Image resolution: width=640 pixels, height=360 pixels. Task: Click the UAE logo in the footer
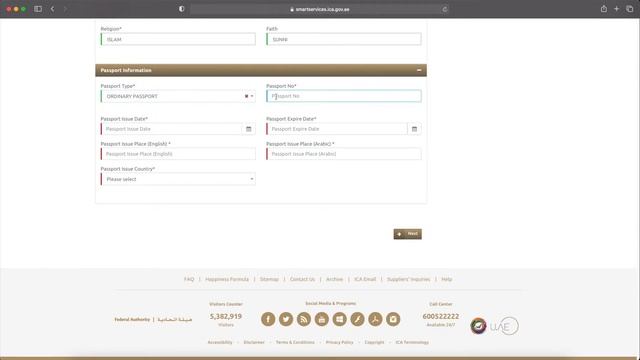(x=504, y=326)
